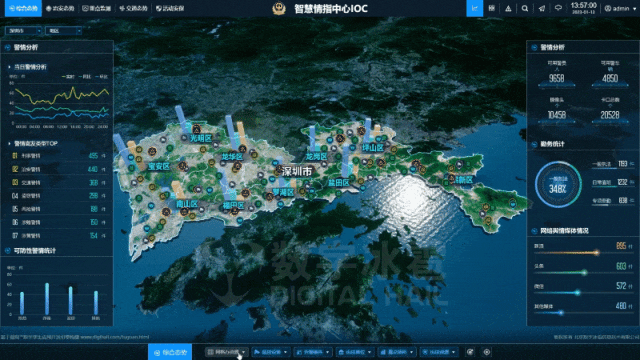
Task: Switch to the 交通态势 navigation tab
Action: tap(133, 8)
